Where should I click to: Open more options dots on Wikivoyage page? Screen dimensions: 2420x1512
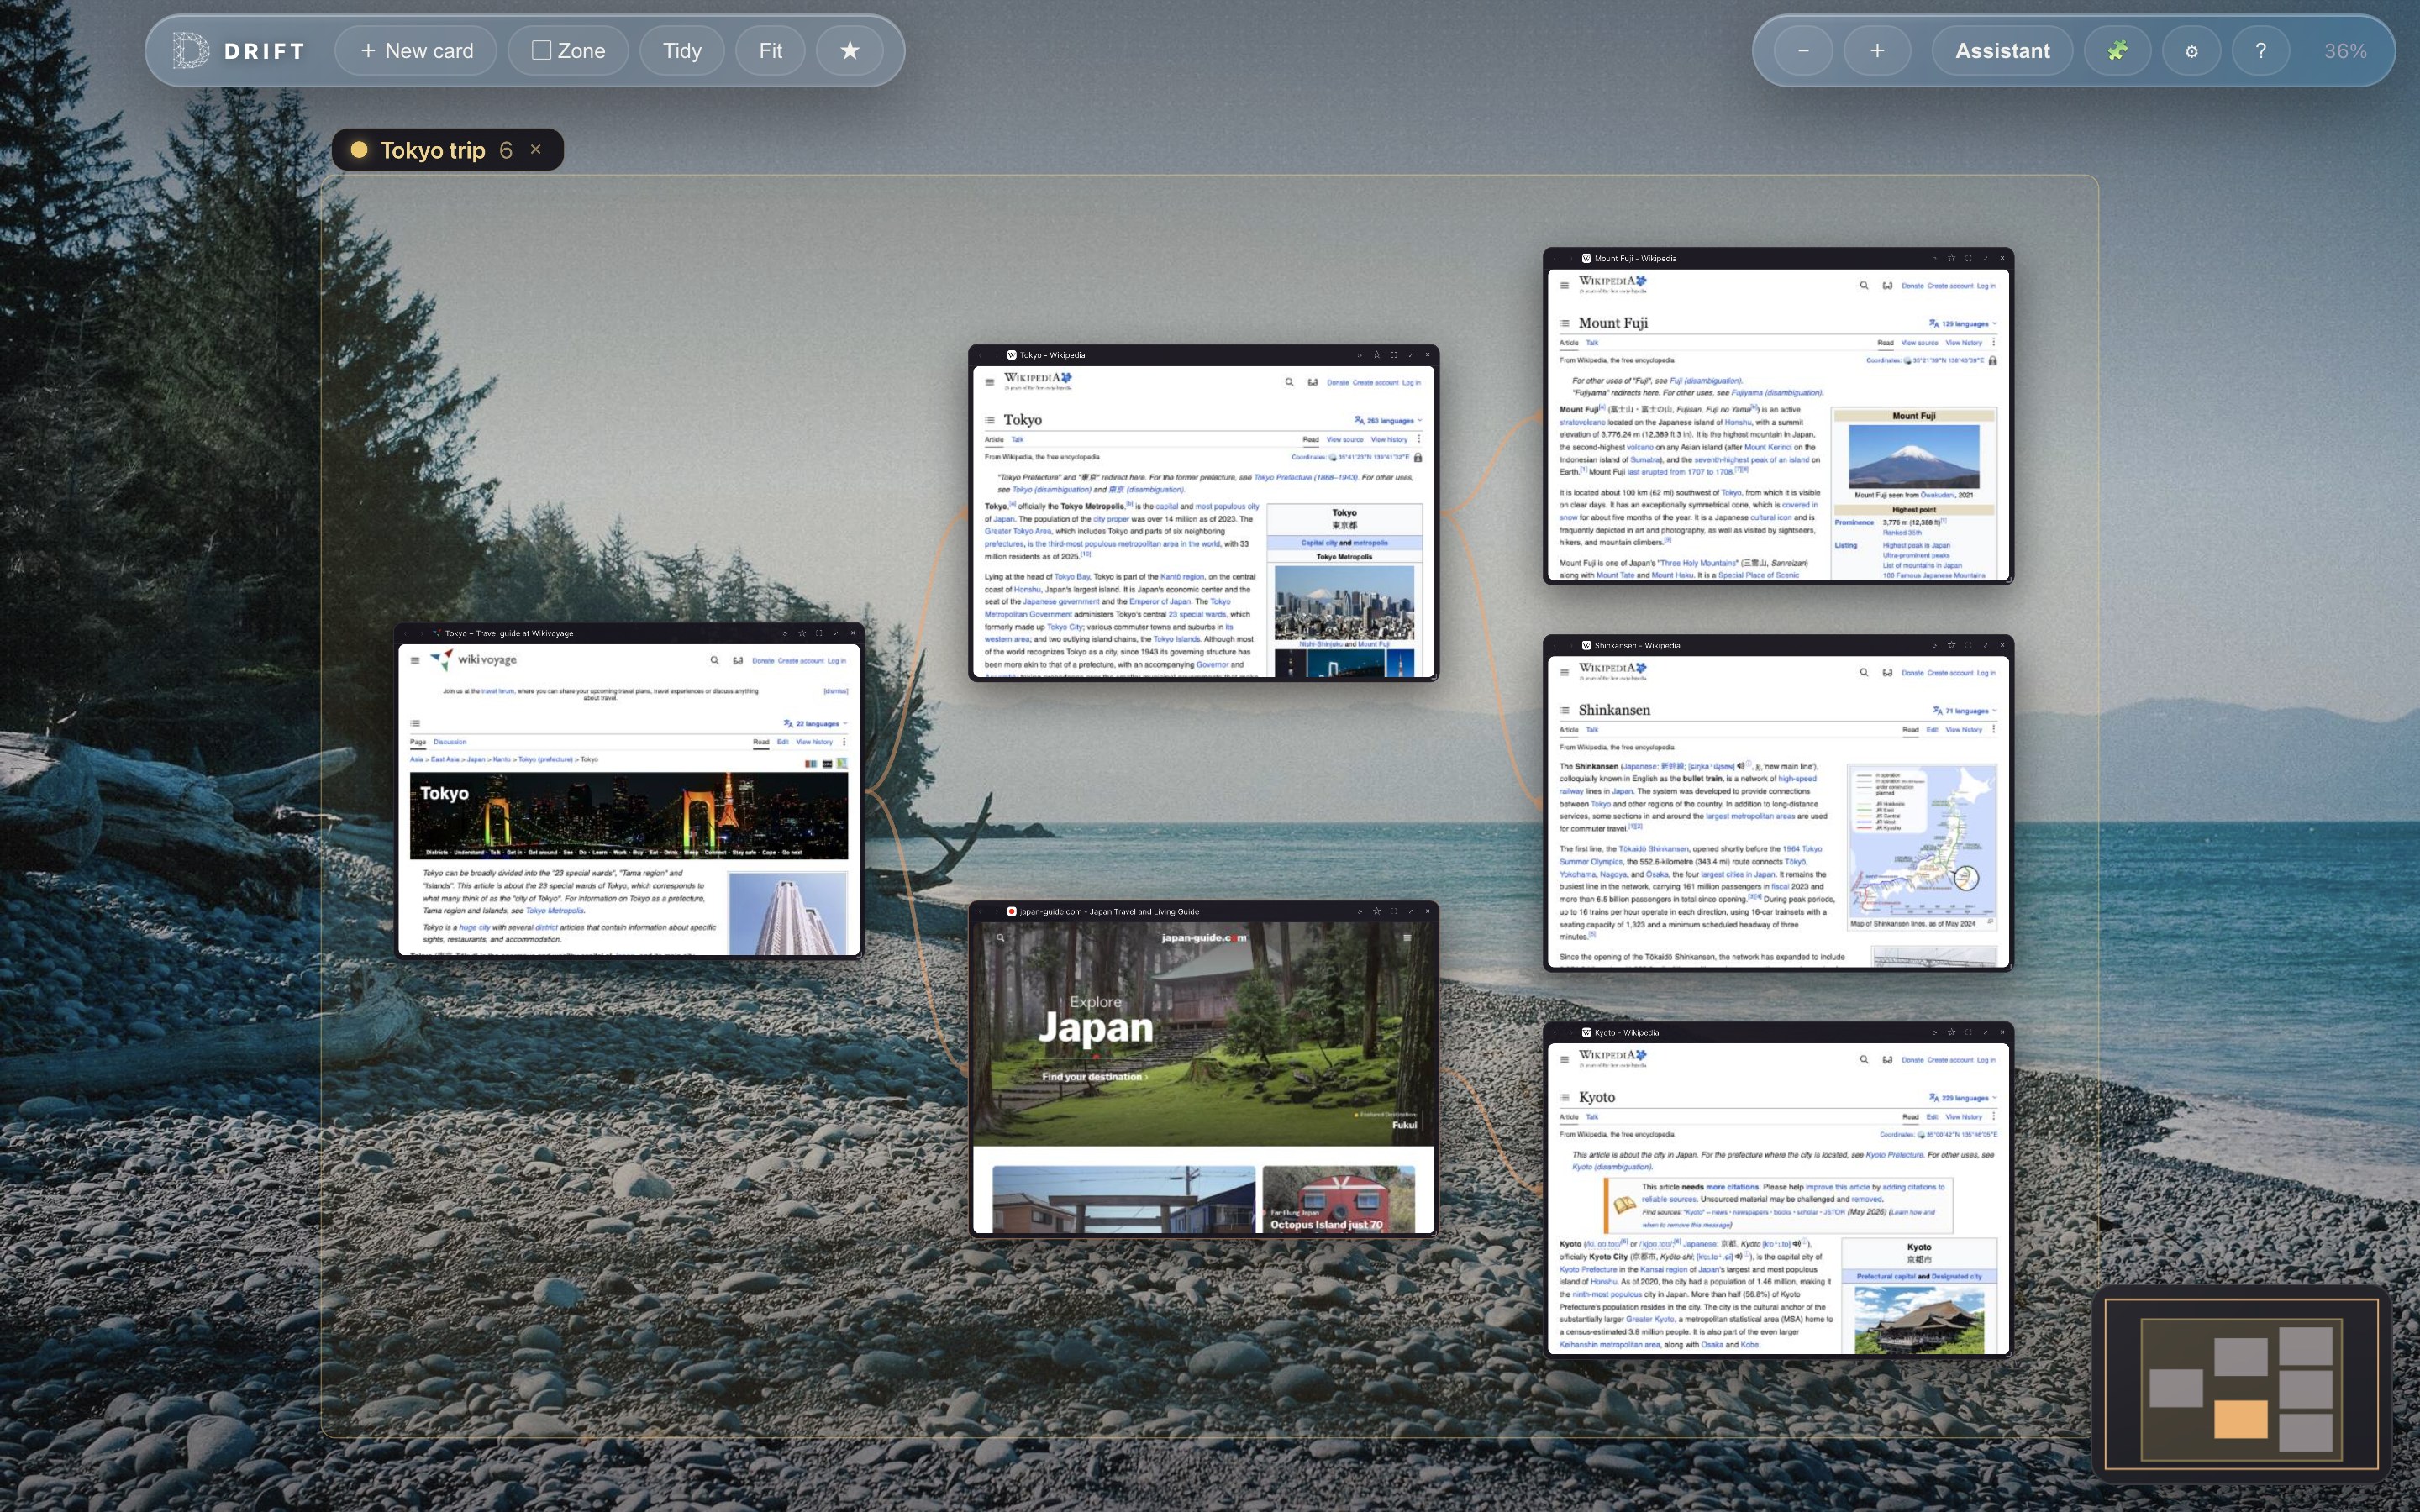click(x=844, y=742)
